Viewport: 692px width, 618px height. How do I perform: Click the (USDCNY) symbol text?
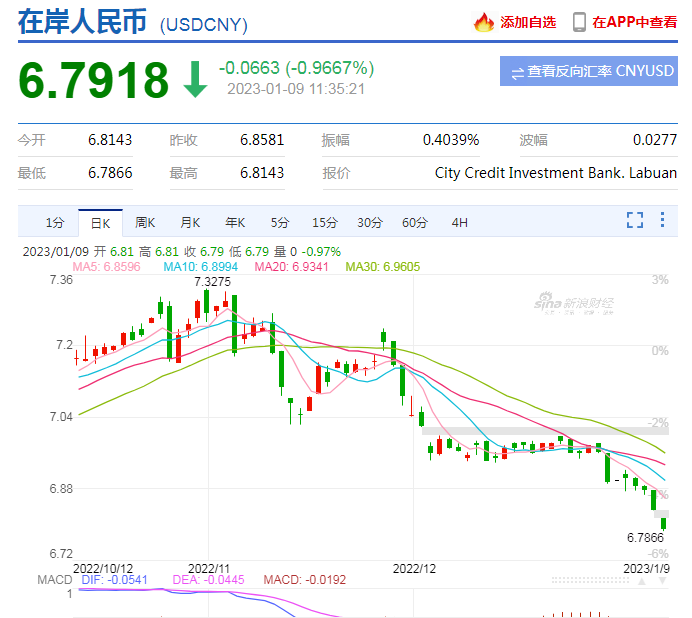(x=204, y=25)
